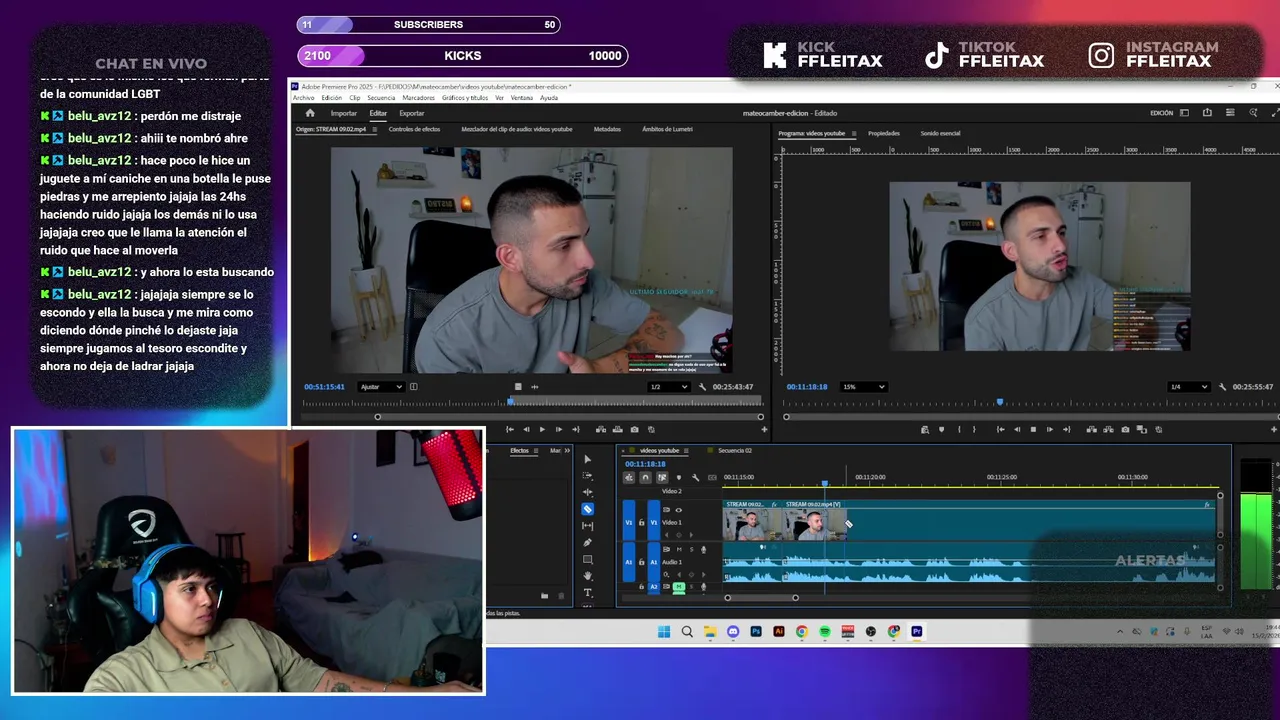Open Program panel menu beside videos youtube
This screenshot has width=1280, height=720.
[853, 133]
